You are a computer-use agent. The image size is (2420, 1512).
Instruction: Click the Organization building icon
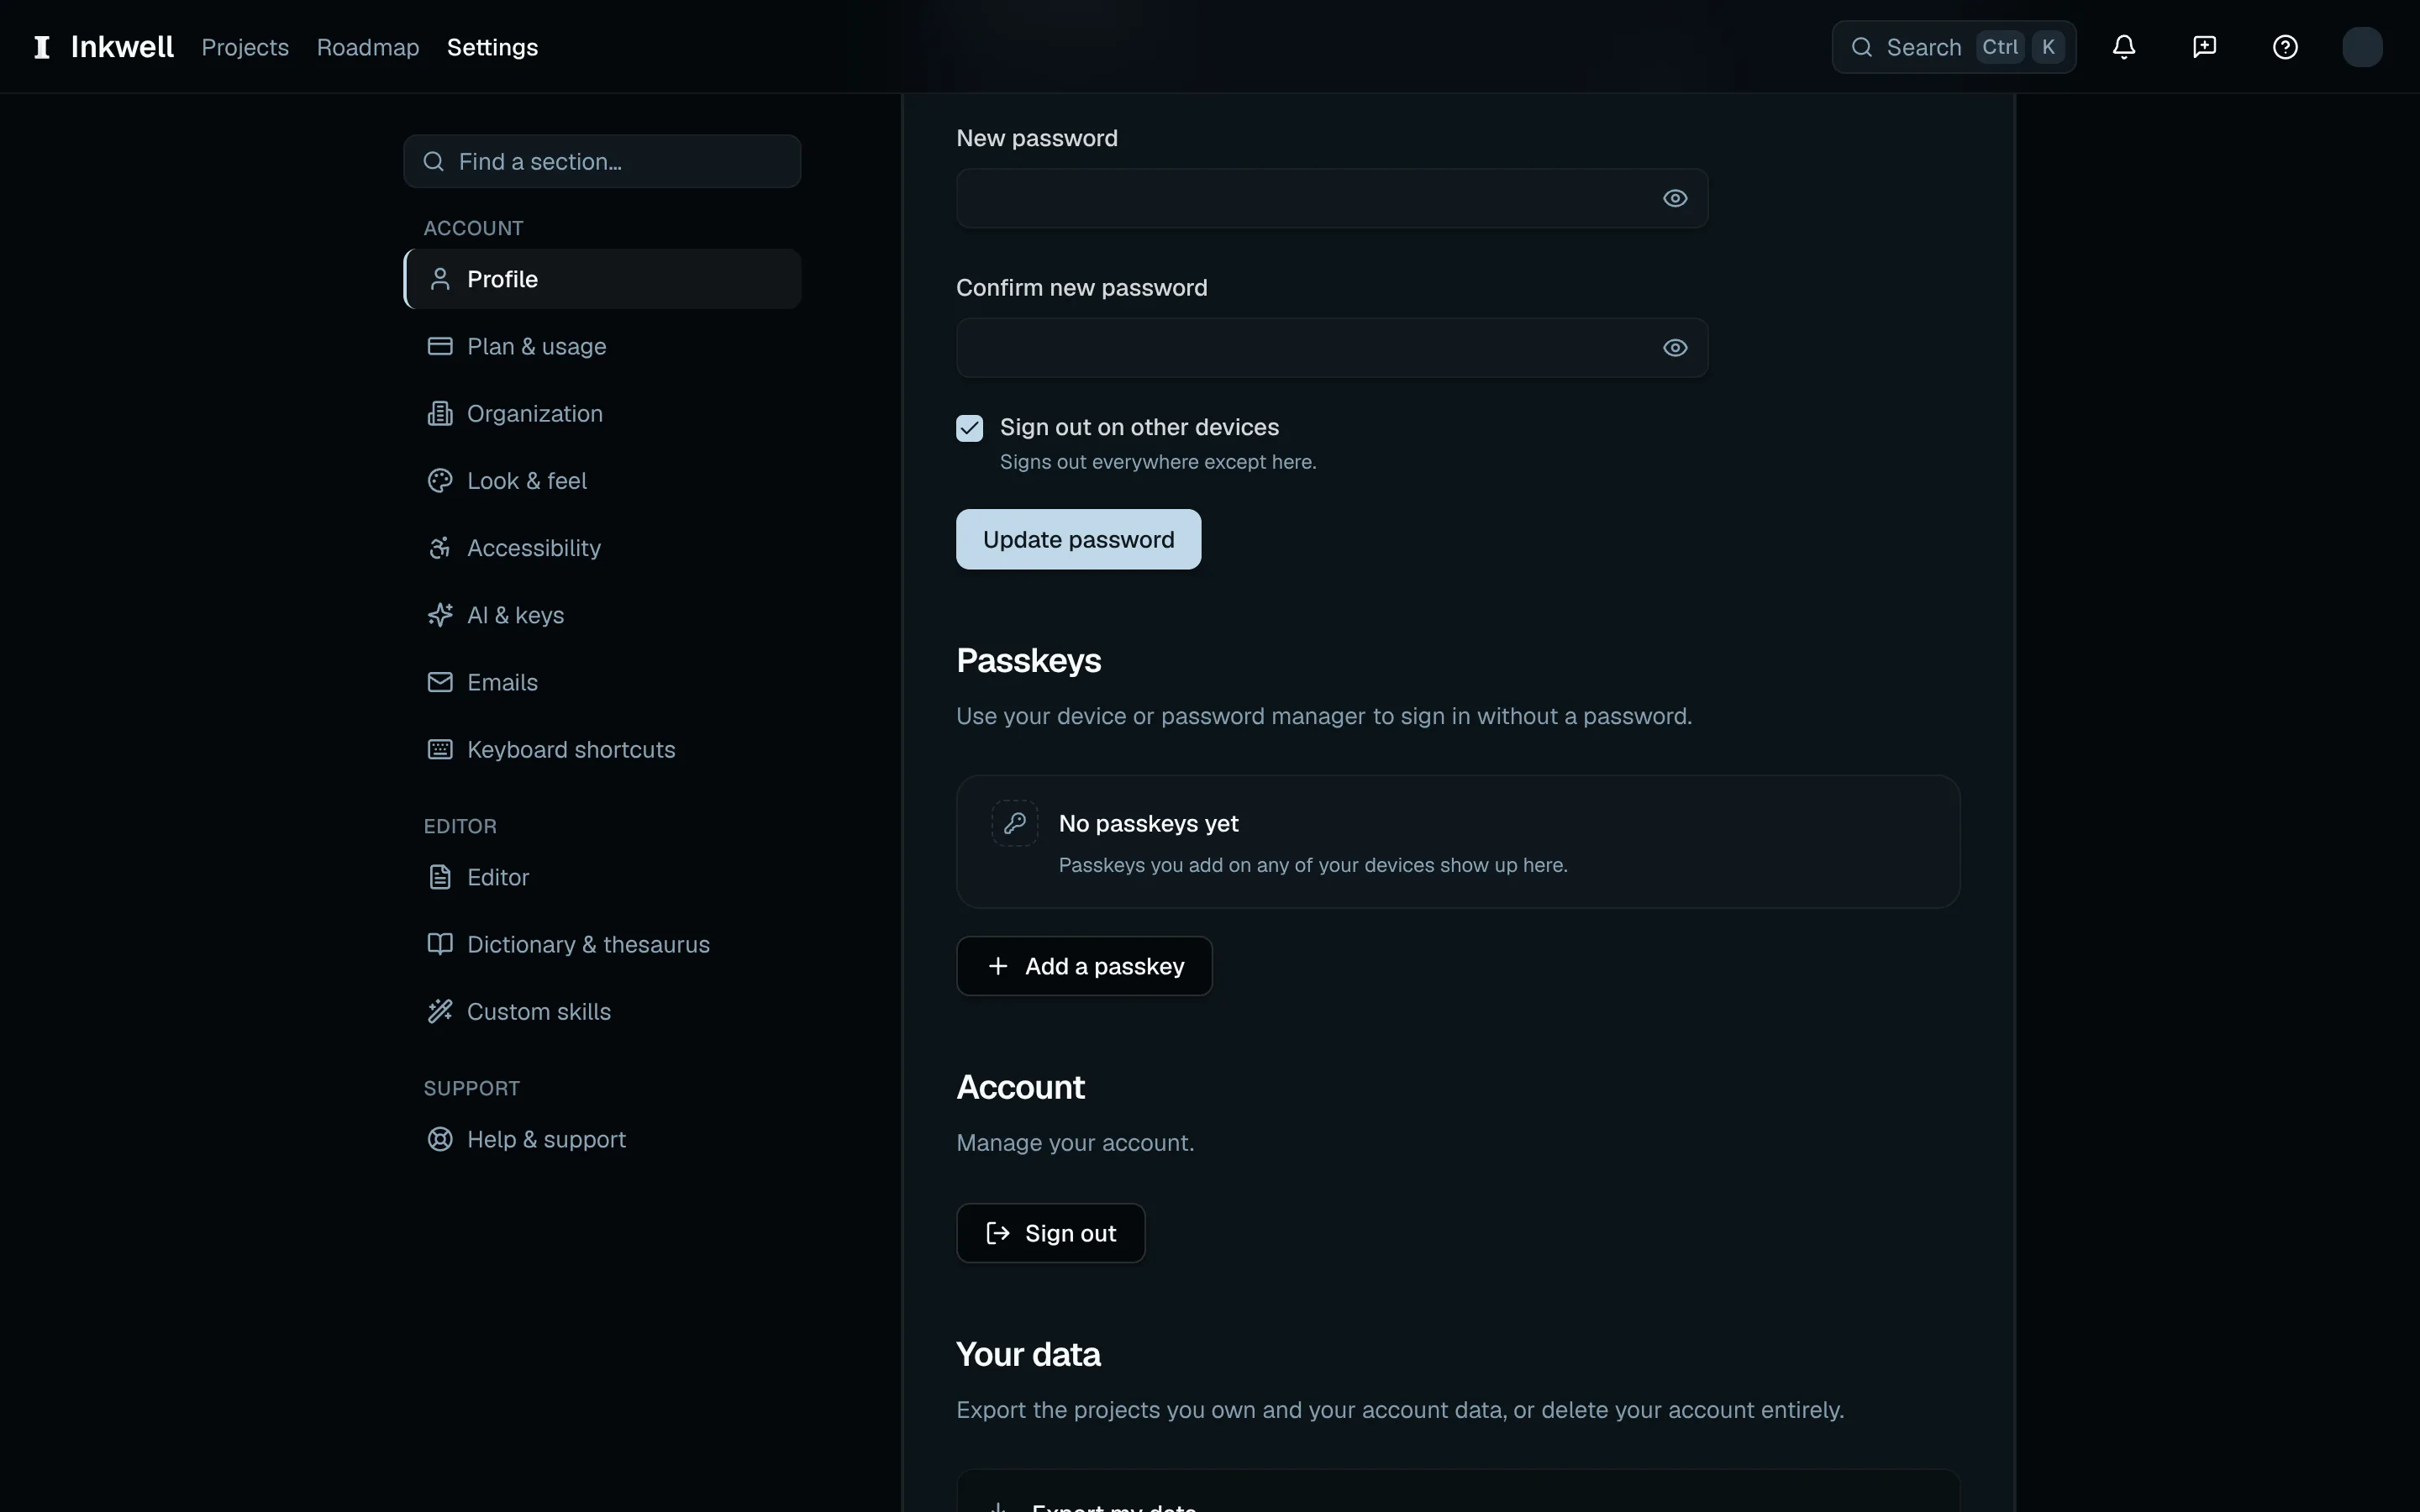pyautogui.click(x=440, y=413)
